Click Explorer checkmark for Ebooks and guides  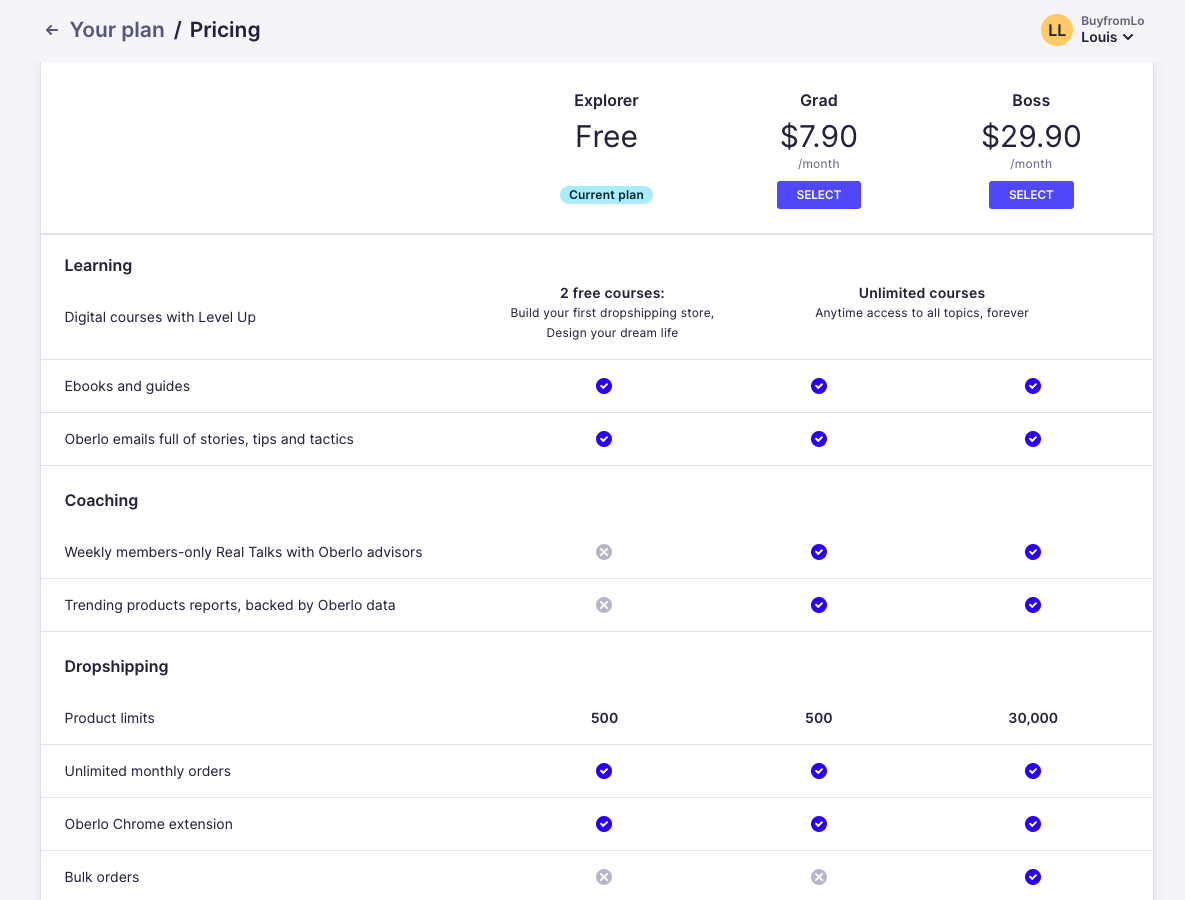pos(604,386)
